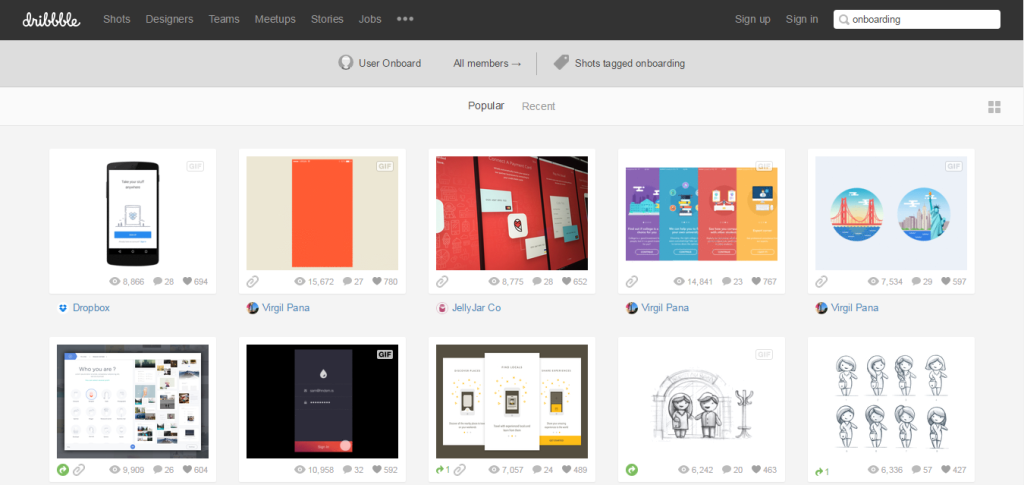The height and width of the screenshot is (485, 1024).
Task: Select the Popular tab
Action: (x=486, y=106)
